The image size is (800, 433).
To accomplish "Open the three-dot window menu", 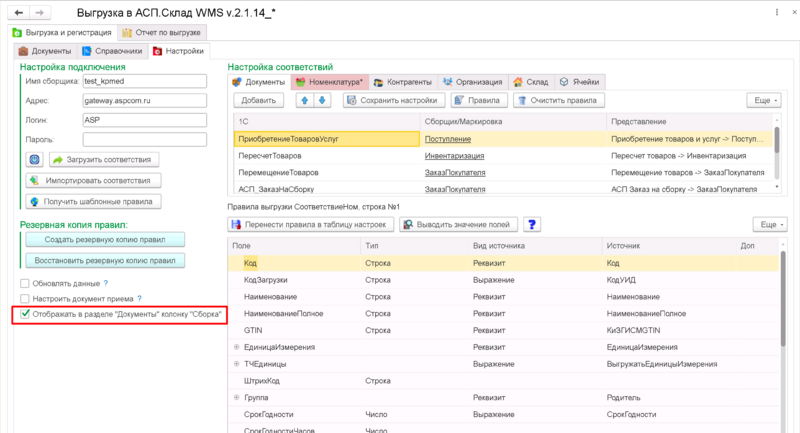I will pyautogui.click(x=777, y=12).
